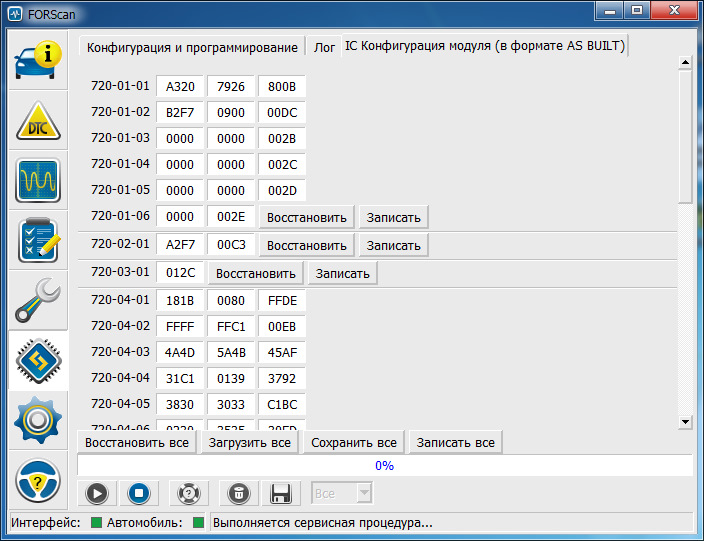
Task: Click 'Записать' in row 720-02-01
Action: (x=394, y=245)
